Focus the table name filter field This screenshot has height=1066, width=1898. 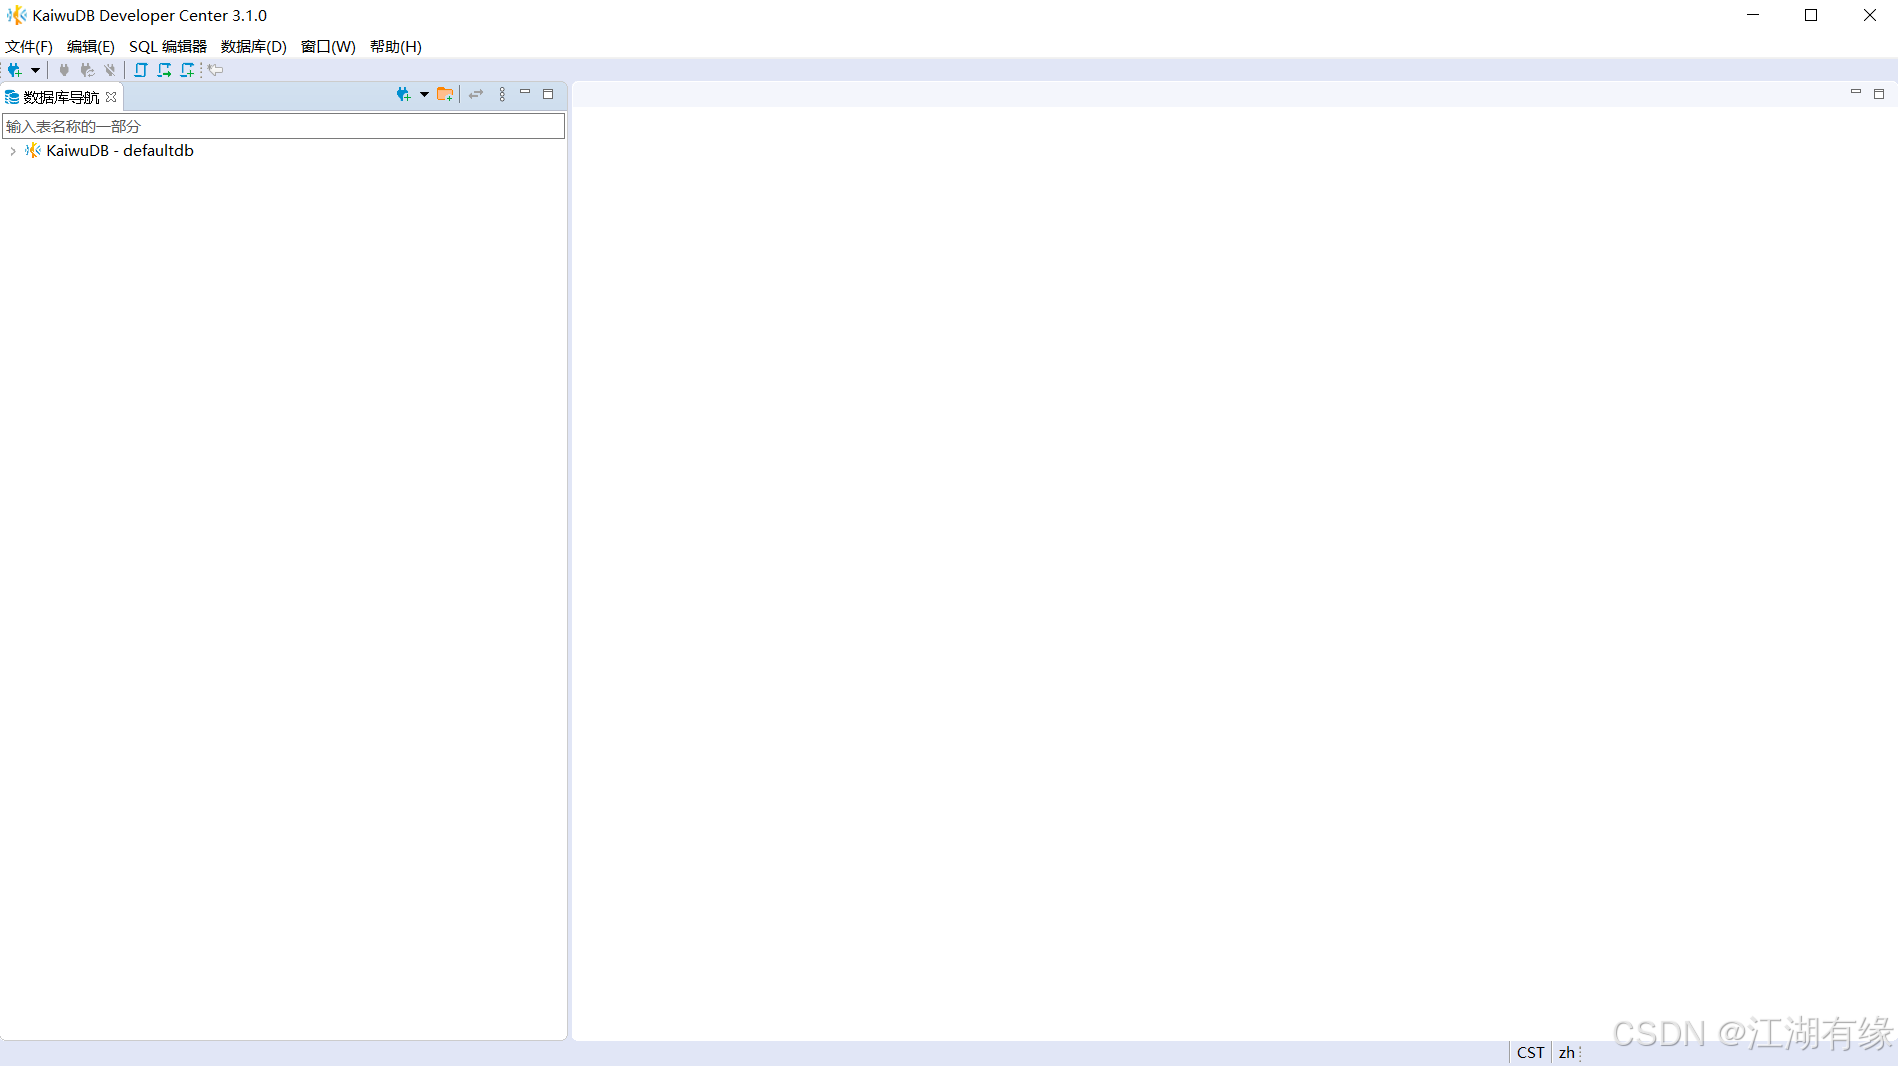(284, 126)
